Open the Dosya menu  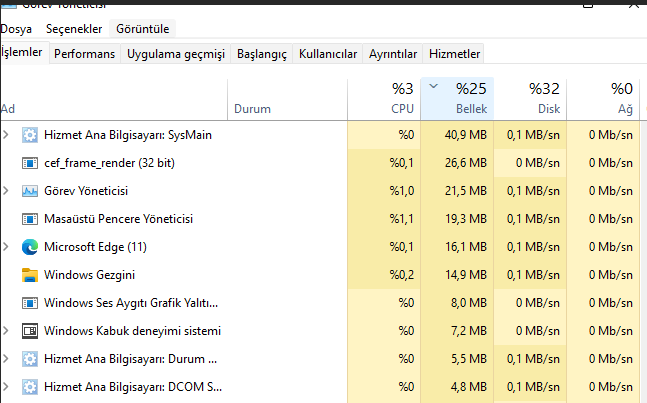16,29
